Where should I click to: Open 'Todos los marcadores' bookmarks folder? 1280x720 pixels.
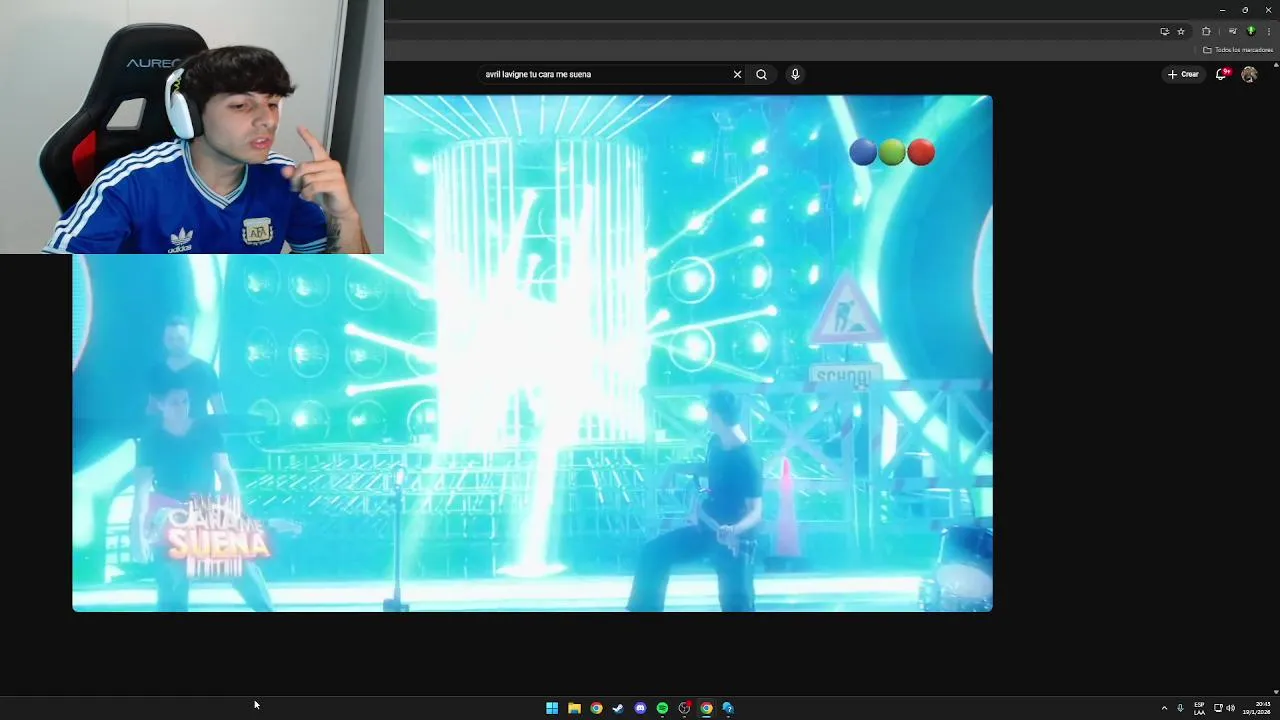pos(1238,49)
